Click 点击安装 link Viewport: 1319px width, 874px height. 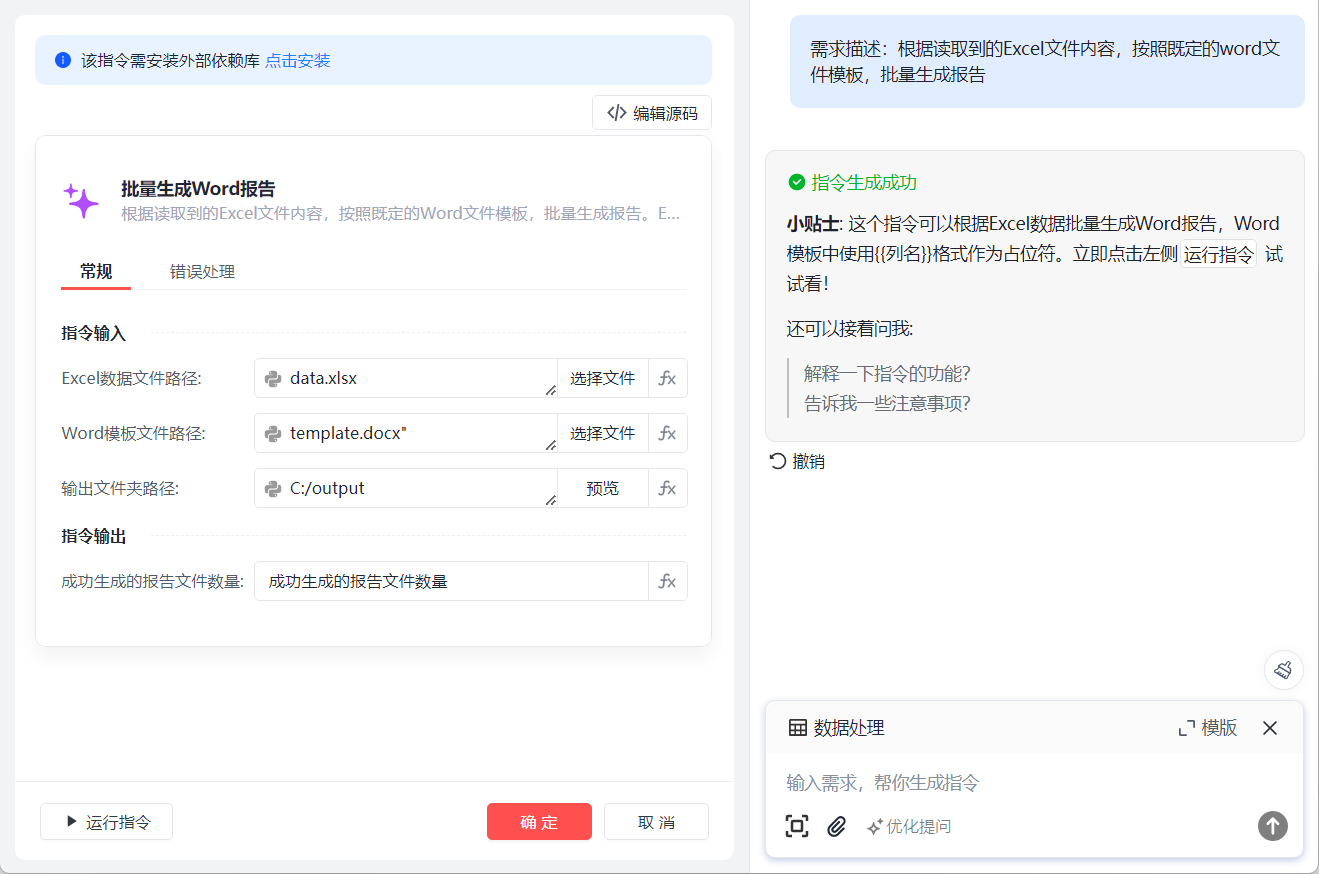click(298, 60)
